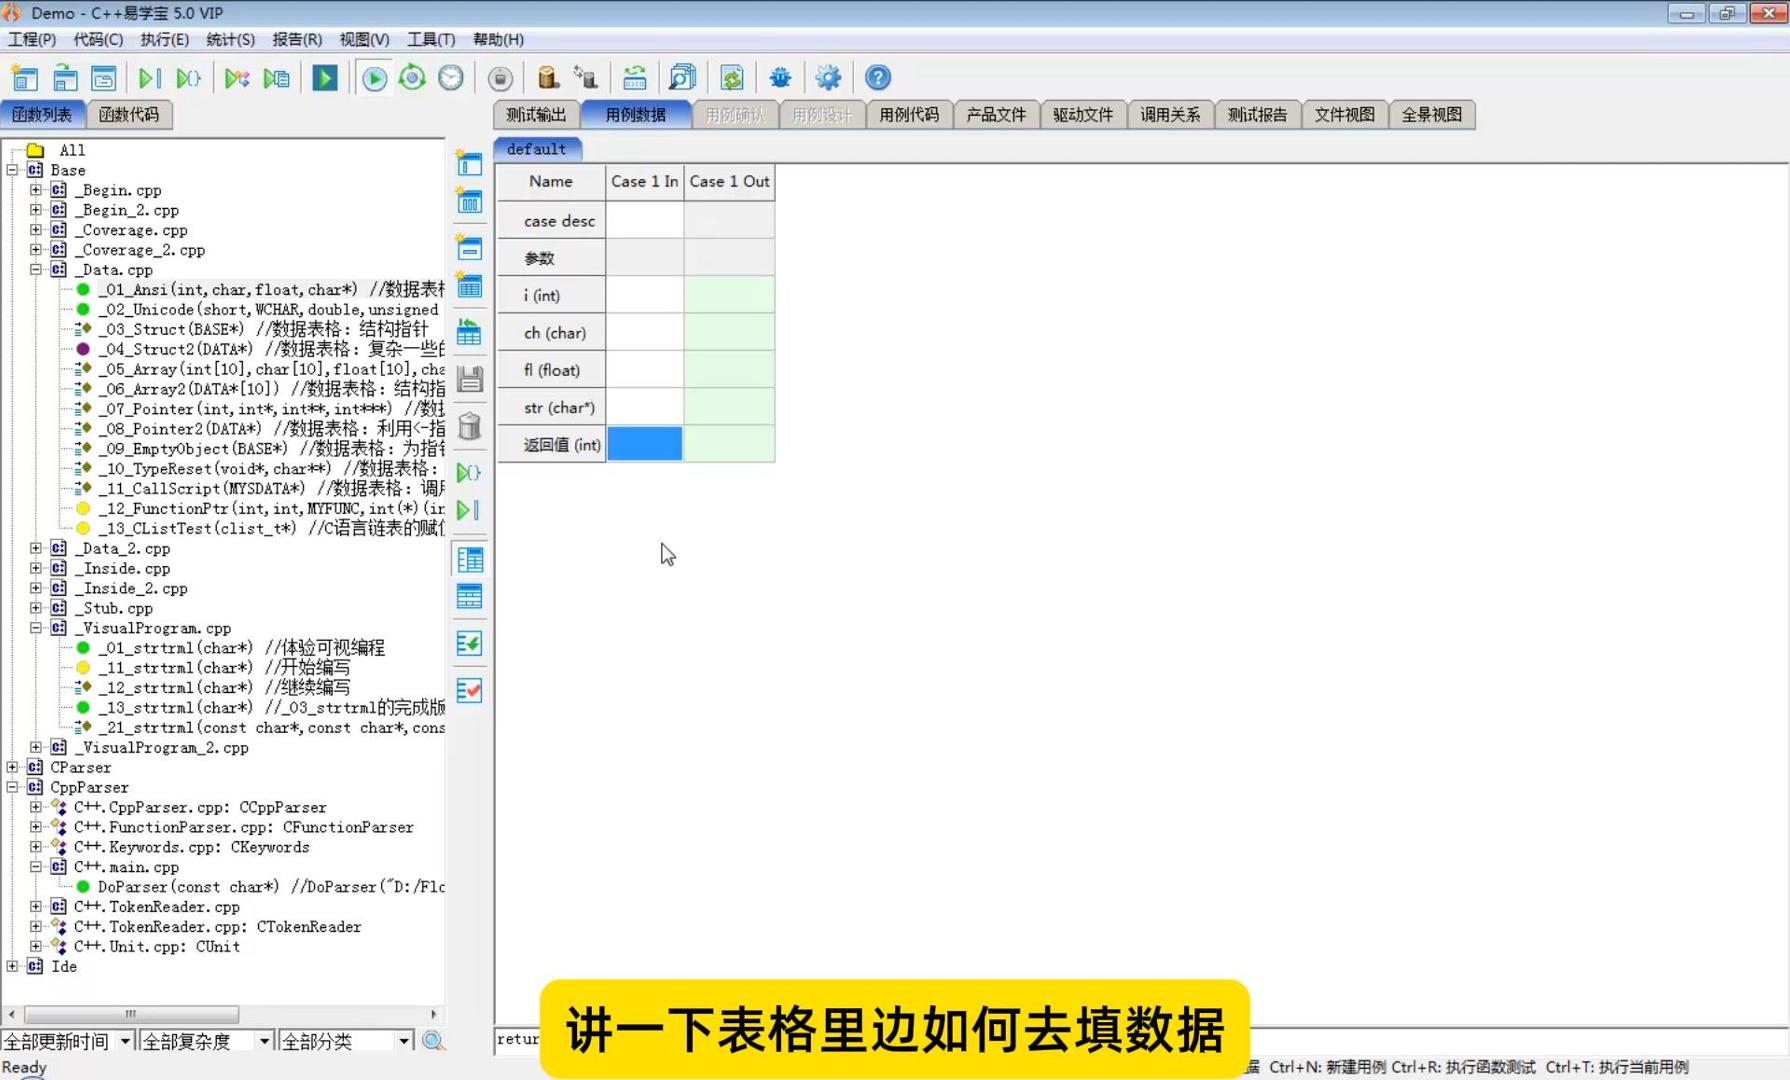Expand the _Begin.cpp tree node
This screenshot has height=1080, width=1790.
click(x=36, y=190)
